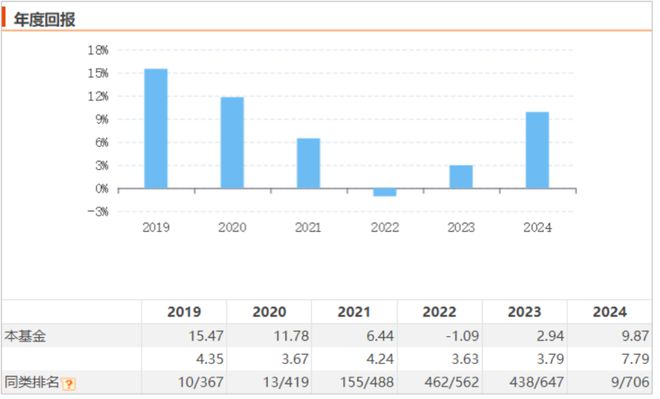Click the 10/367 ranking cell for 2019
This screenshot has width=660, height=399.
(200, 382)
